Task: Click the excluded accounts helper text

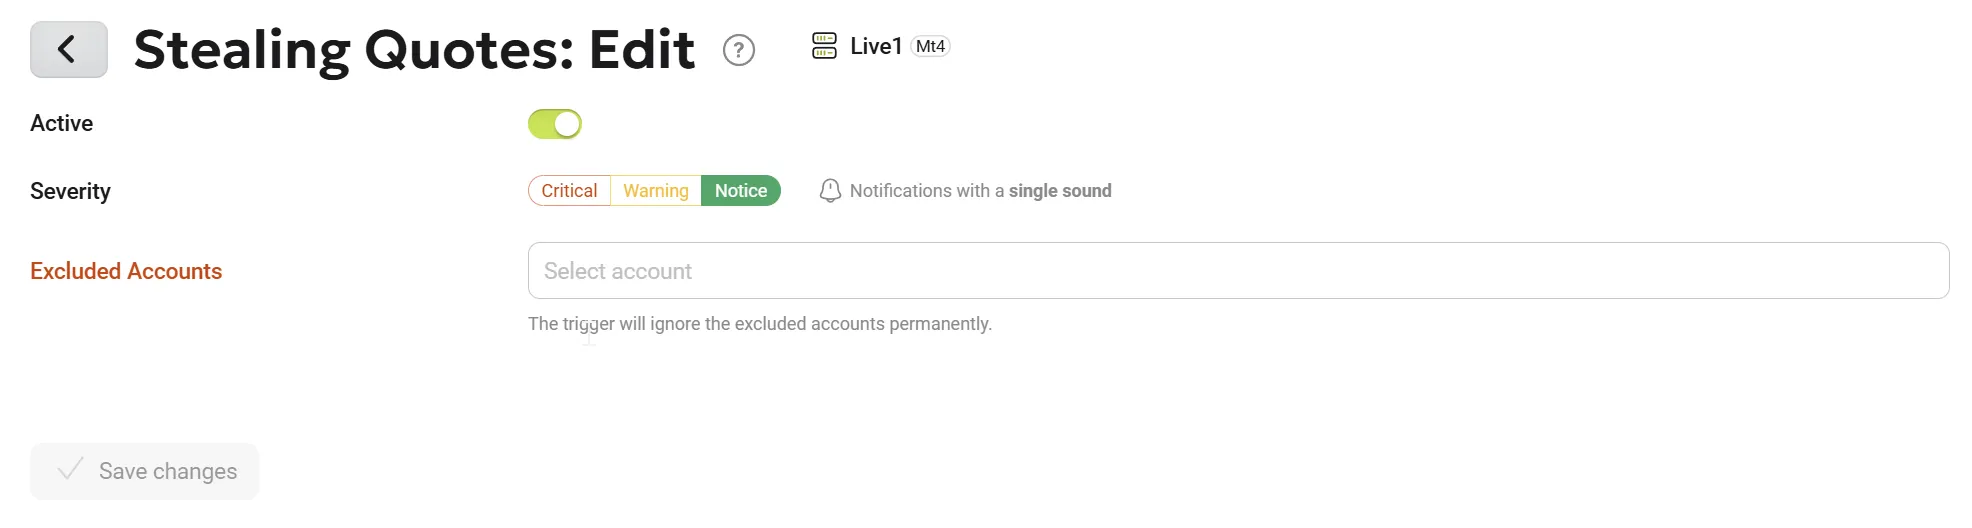Action: click(760, 324)
